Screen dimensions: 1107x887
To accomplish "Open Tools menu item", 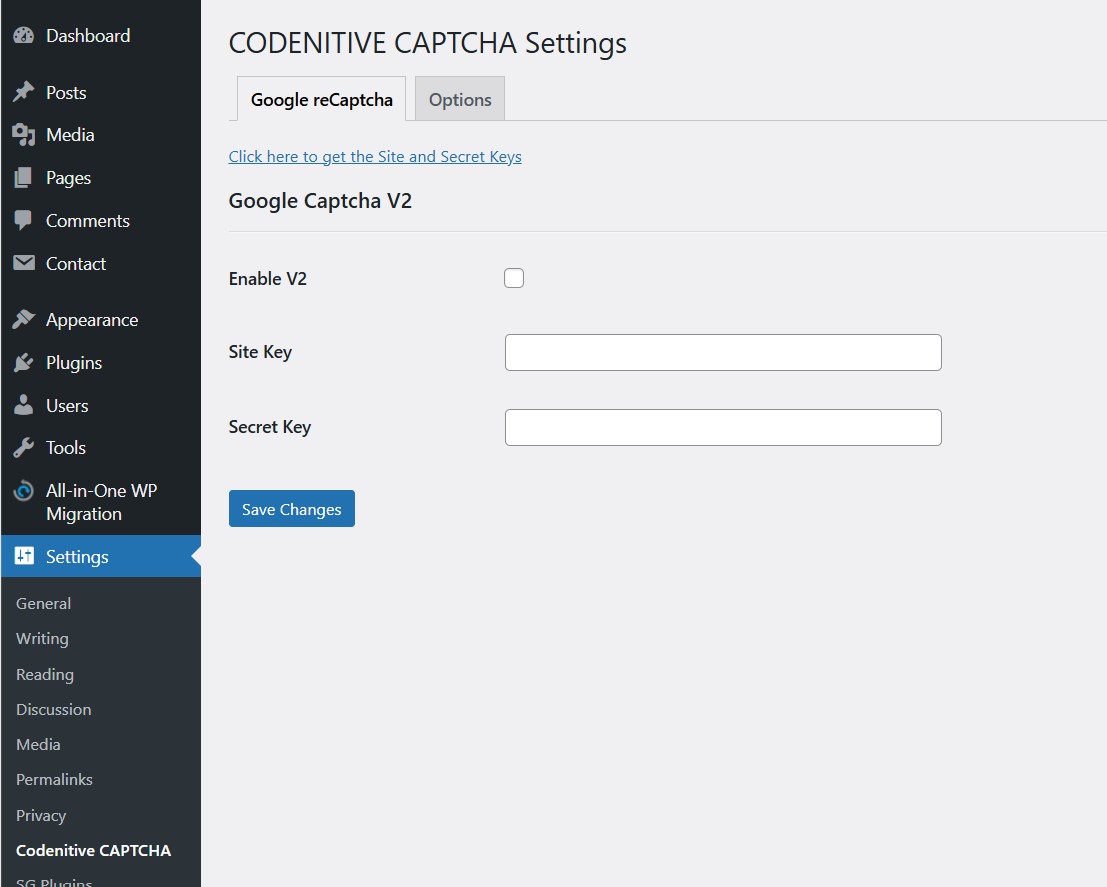I will coord(66,448).
